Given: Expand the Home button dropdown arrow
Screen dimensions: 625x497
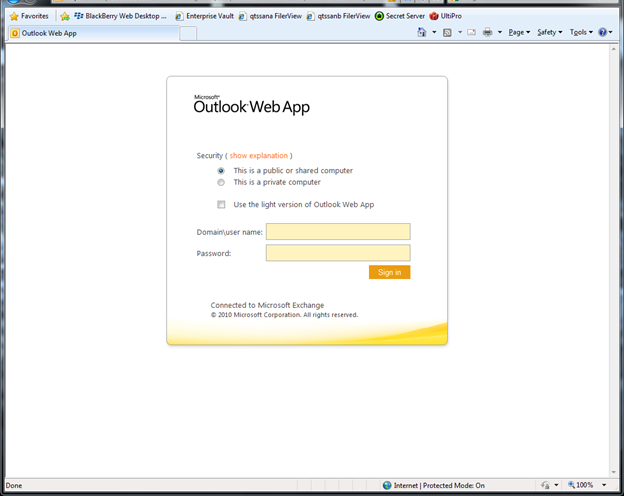Looking at the screenshot, I should [x=434, y=32].
